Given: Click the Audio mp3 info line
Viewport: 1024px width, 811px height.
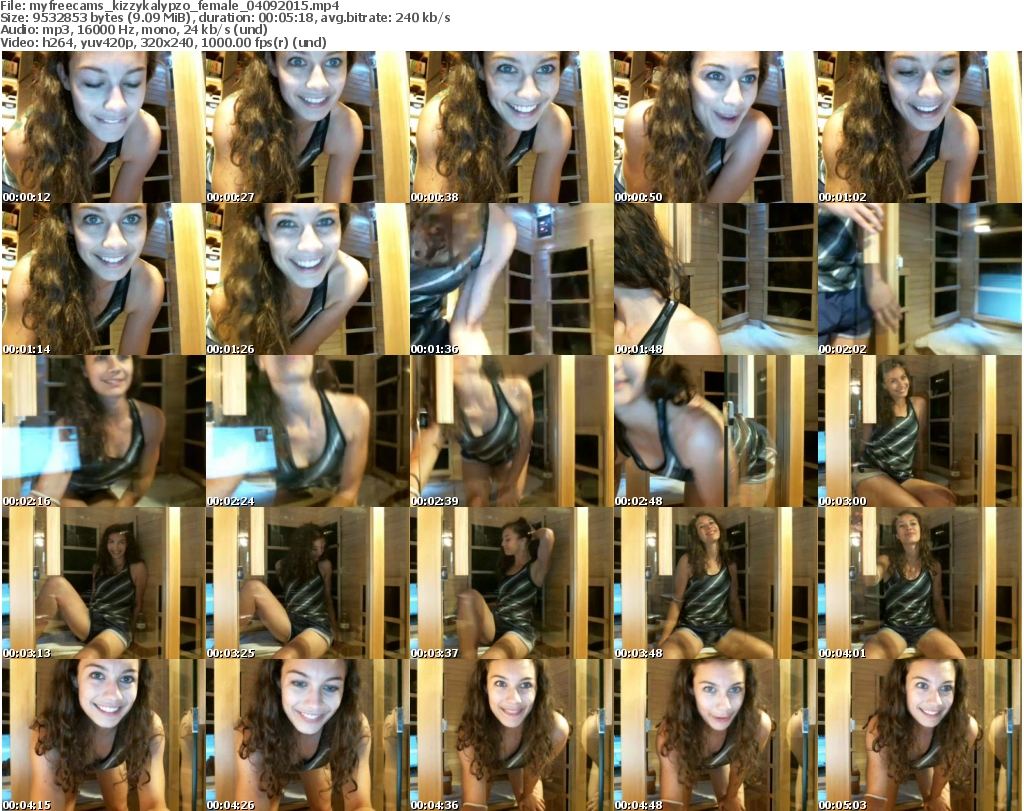Looking at the screenshot, I should (x=134, y=30).
